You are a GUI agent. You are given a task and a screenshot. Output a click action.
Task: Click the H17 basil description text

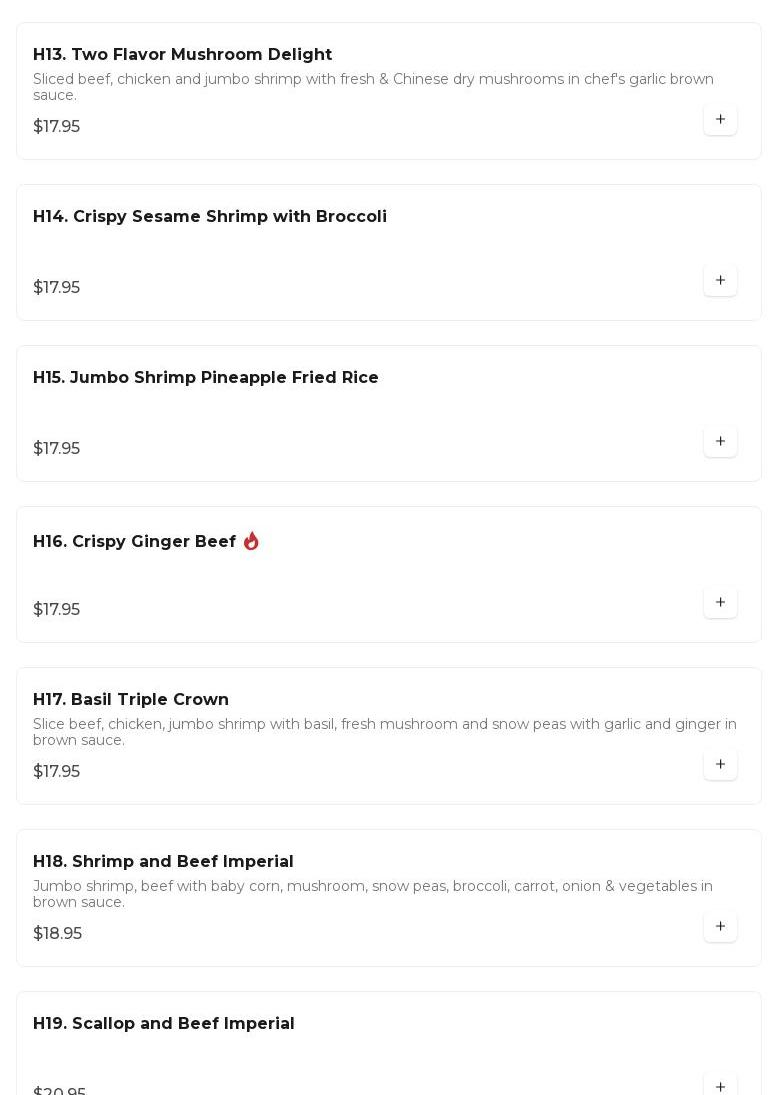pyautogui.click(x=384, y=732)
